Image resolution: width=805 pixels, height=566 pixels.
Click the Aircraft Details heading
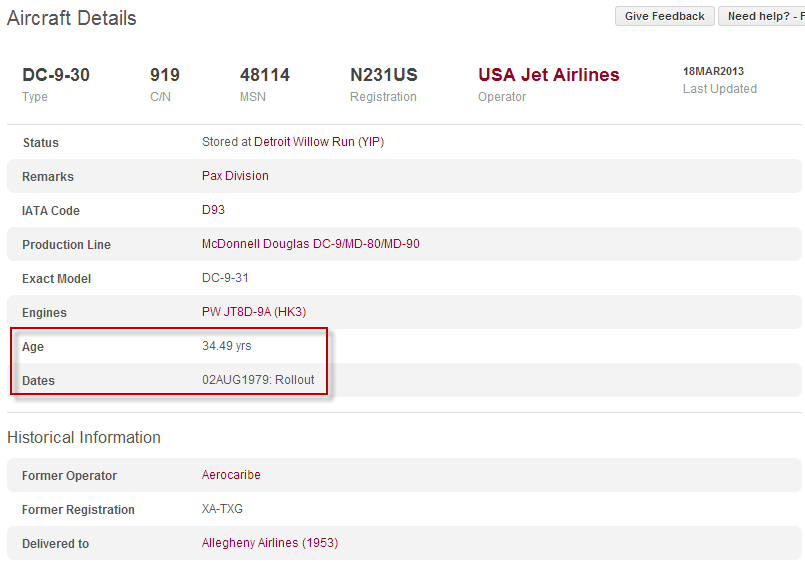[x=72, y=18]
